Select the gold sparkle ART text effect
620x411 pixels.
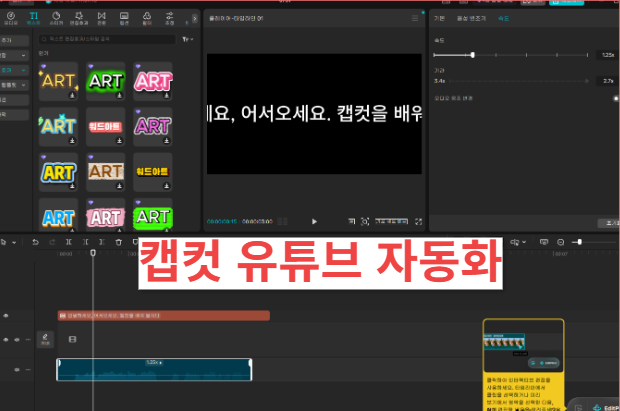(x=58, y=81)
